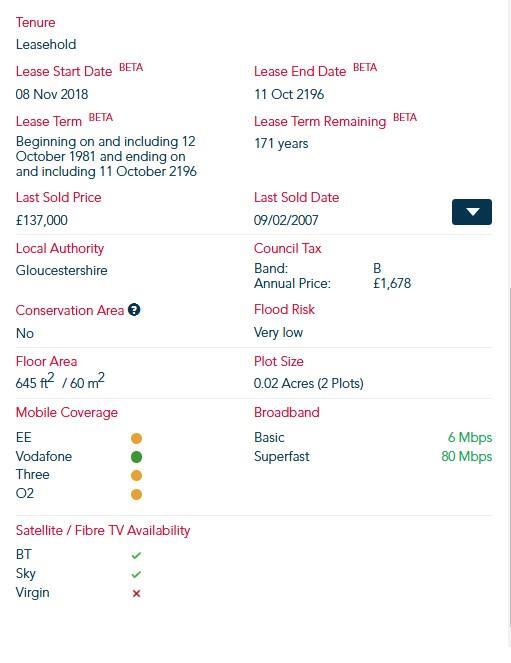Click BETA label beside Lease Term Remaining
This screenshot has width=511, height=663.
(405, 118)
